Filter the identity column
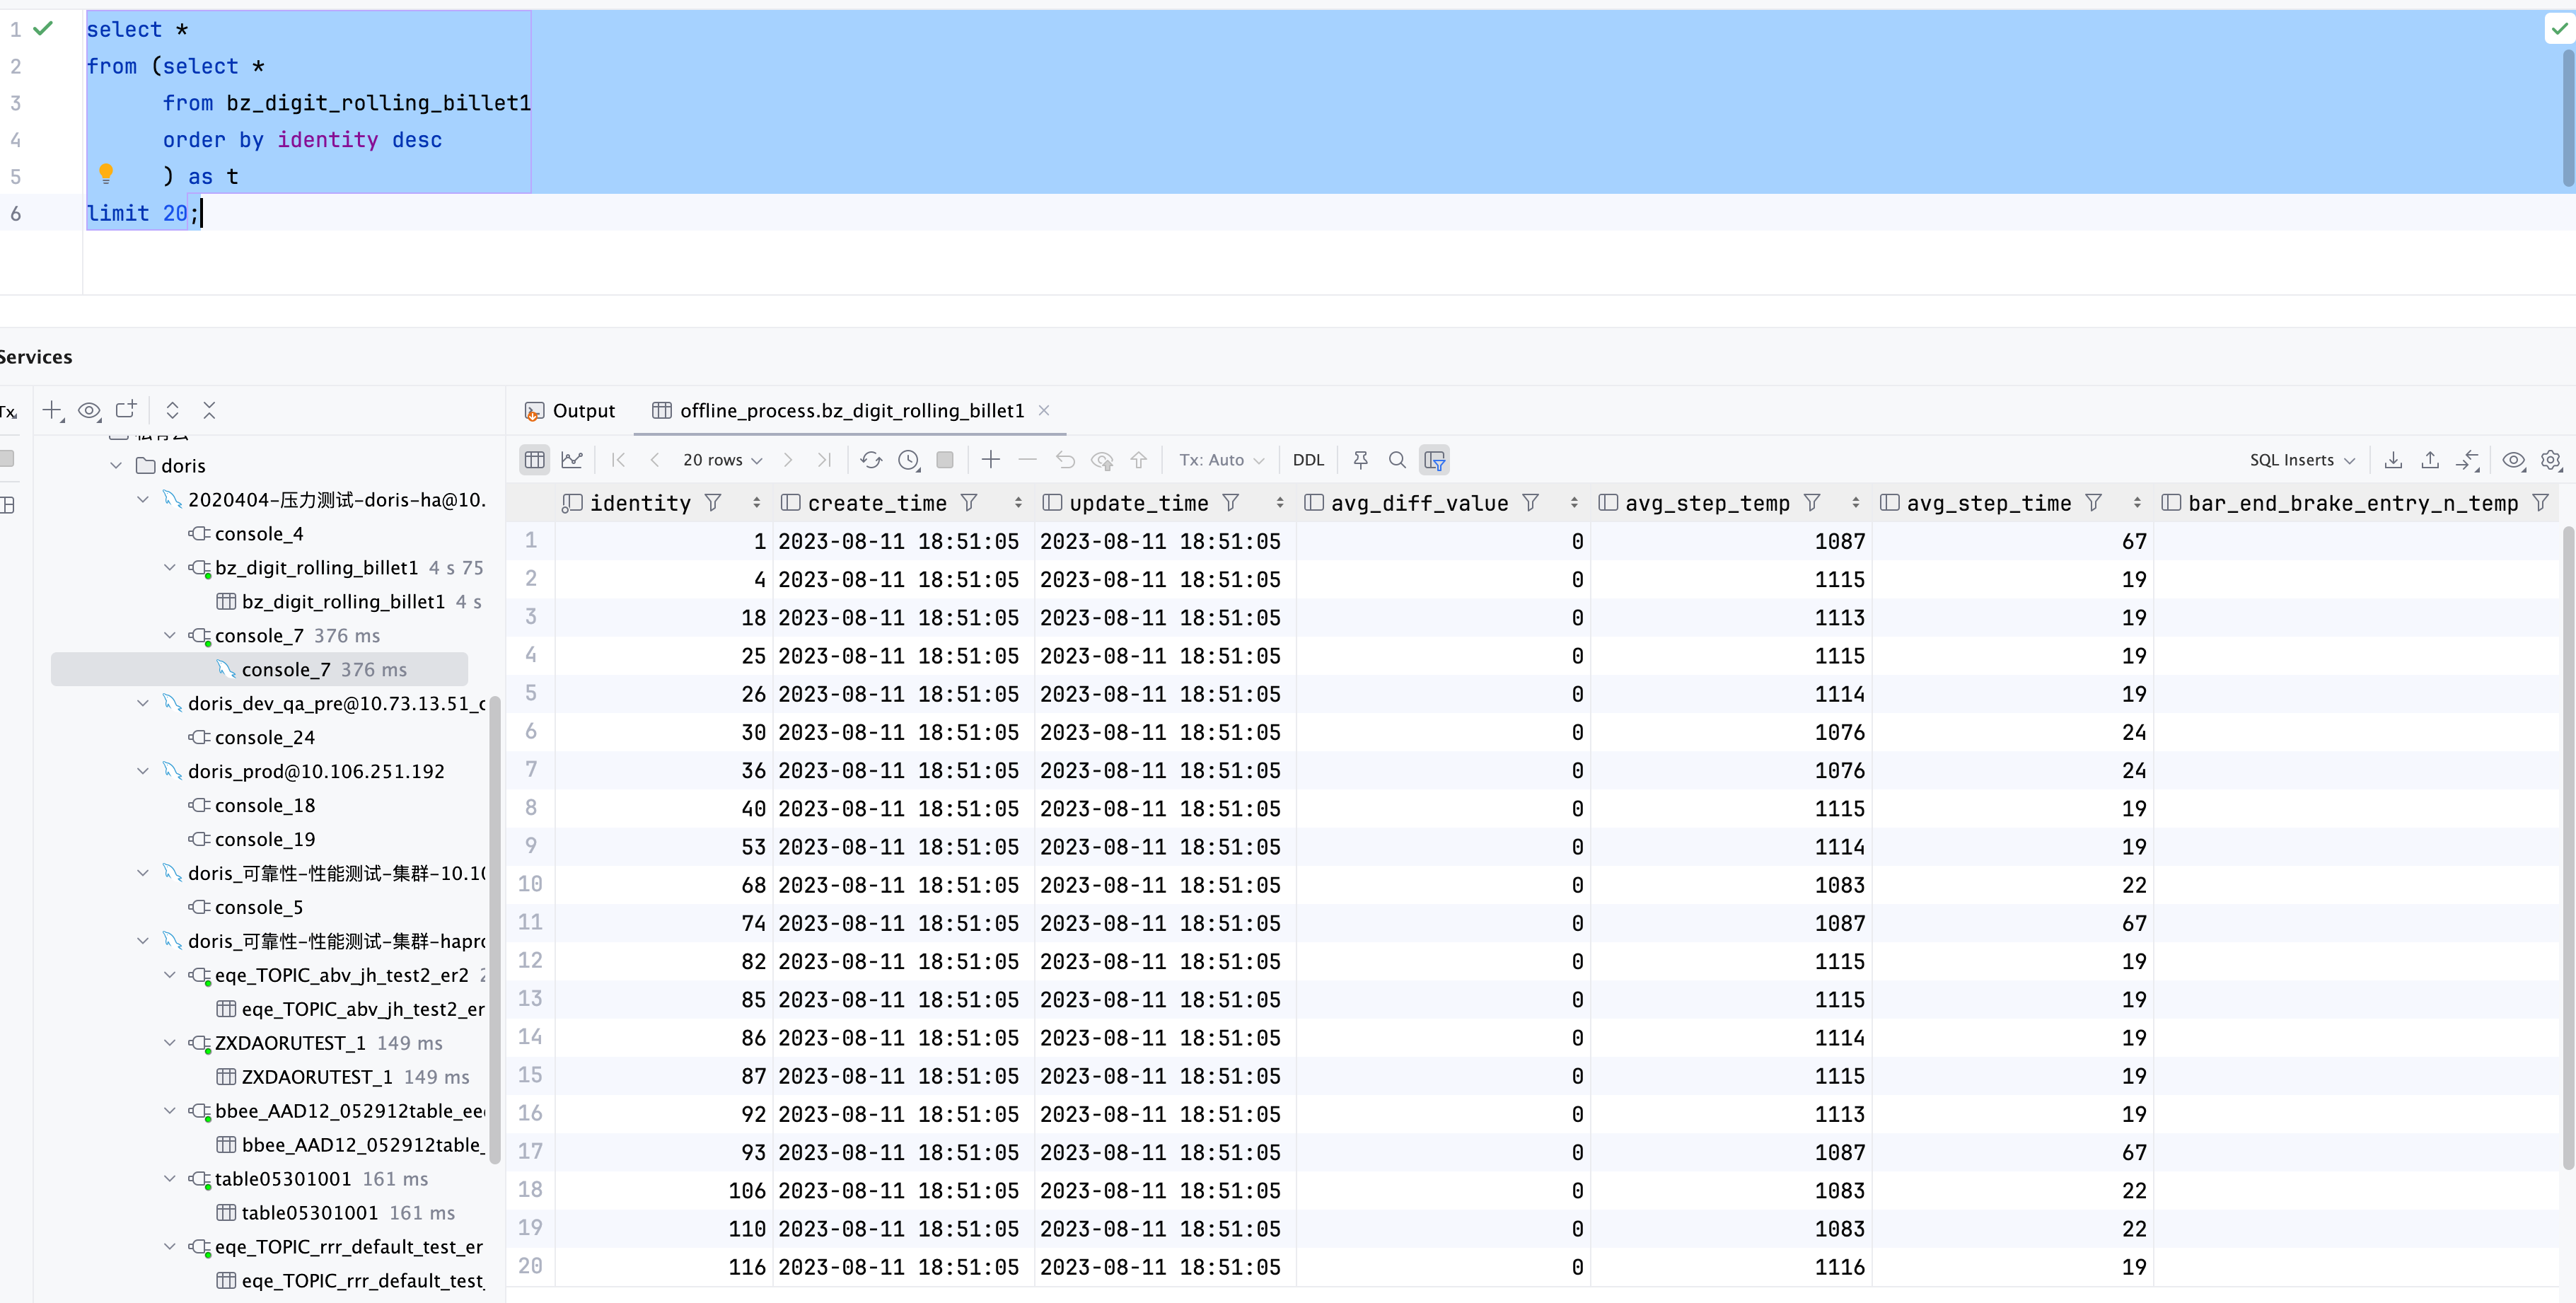2576x1303 pixels. coord(713,503)
